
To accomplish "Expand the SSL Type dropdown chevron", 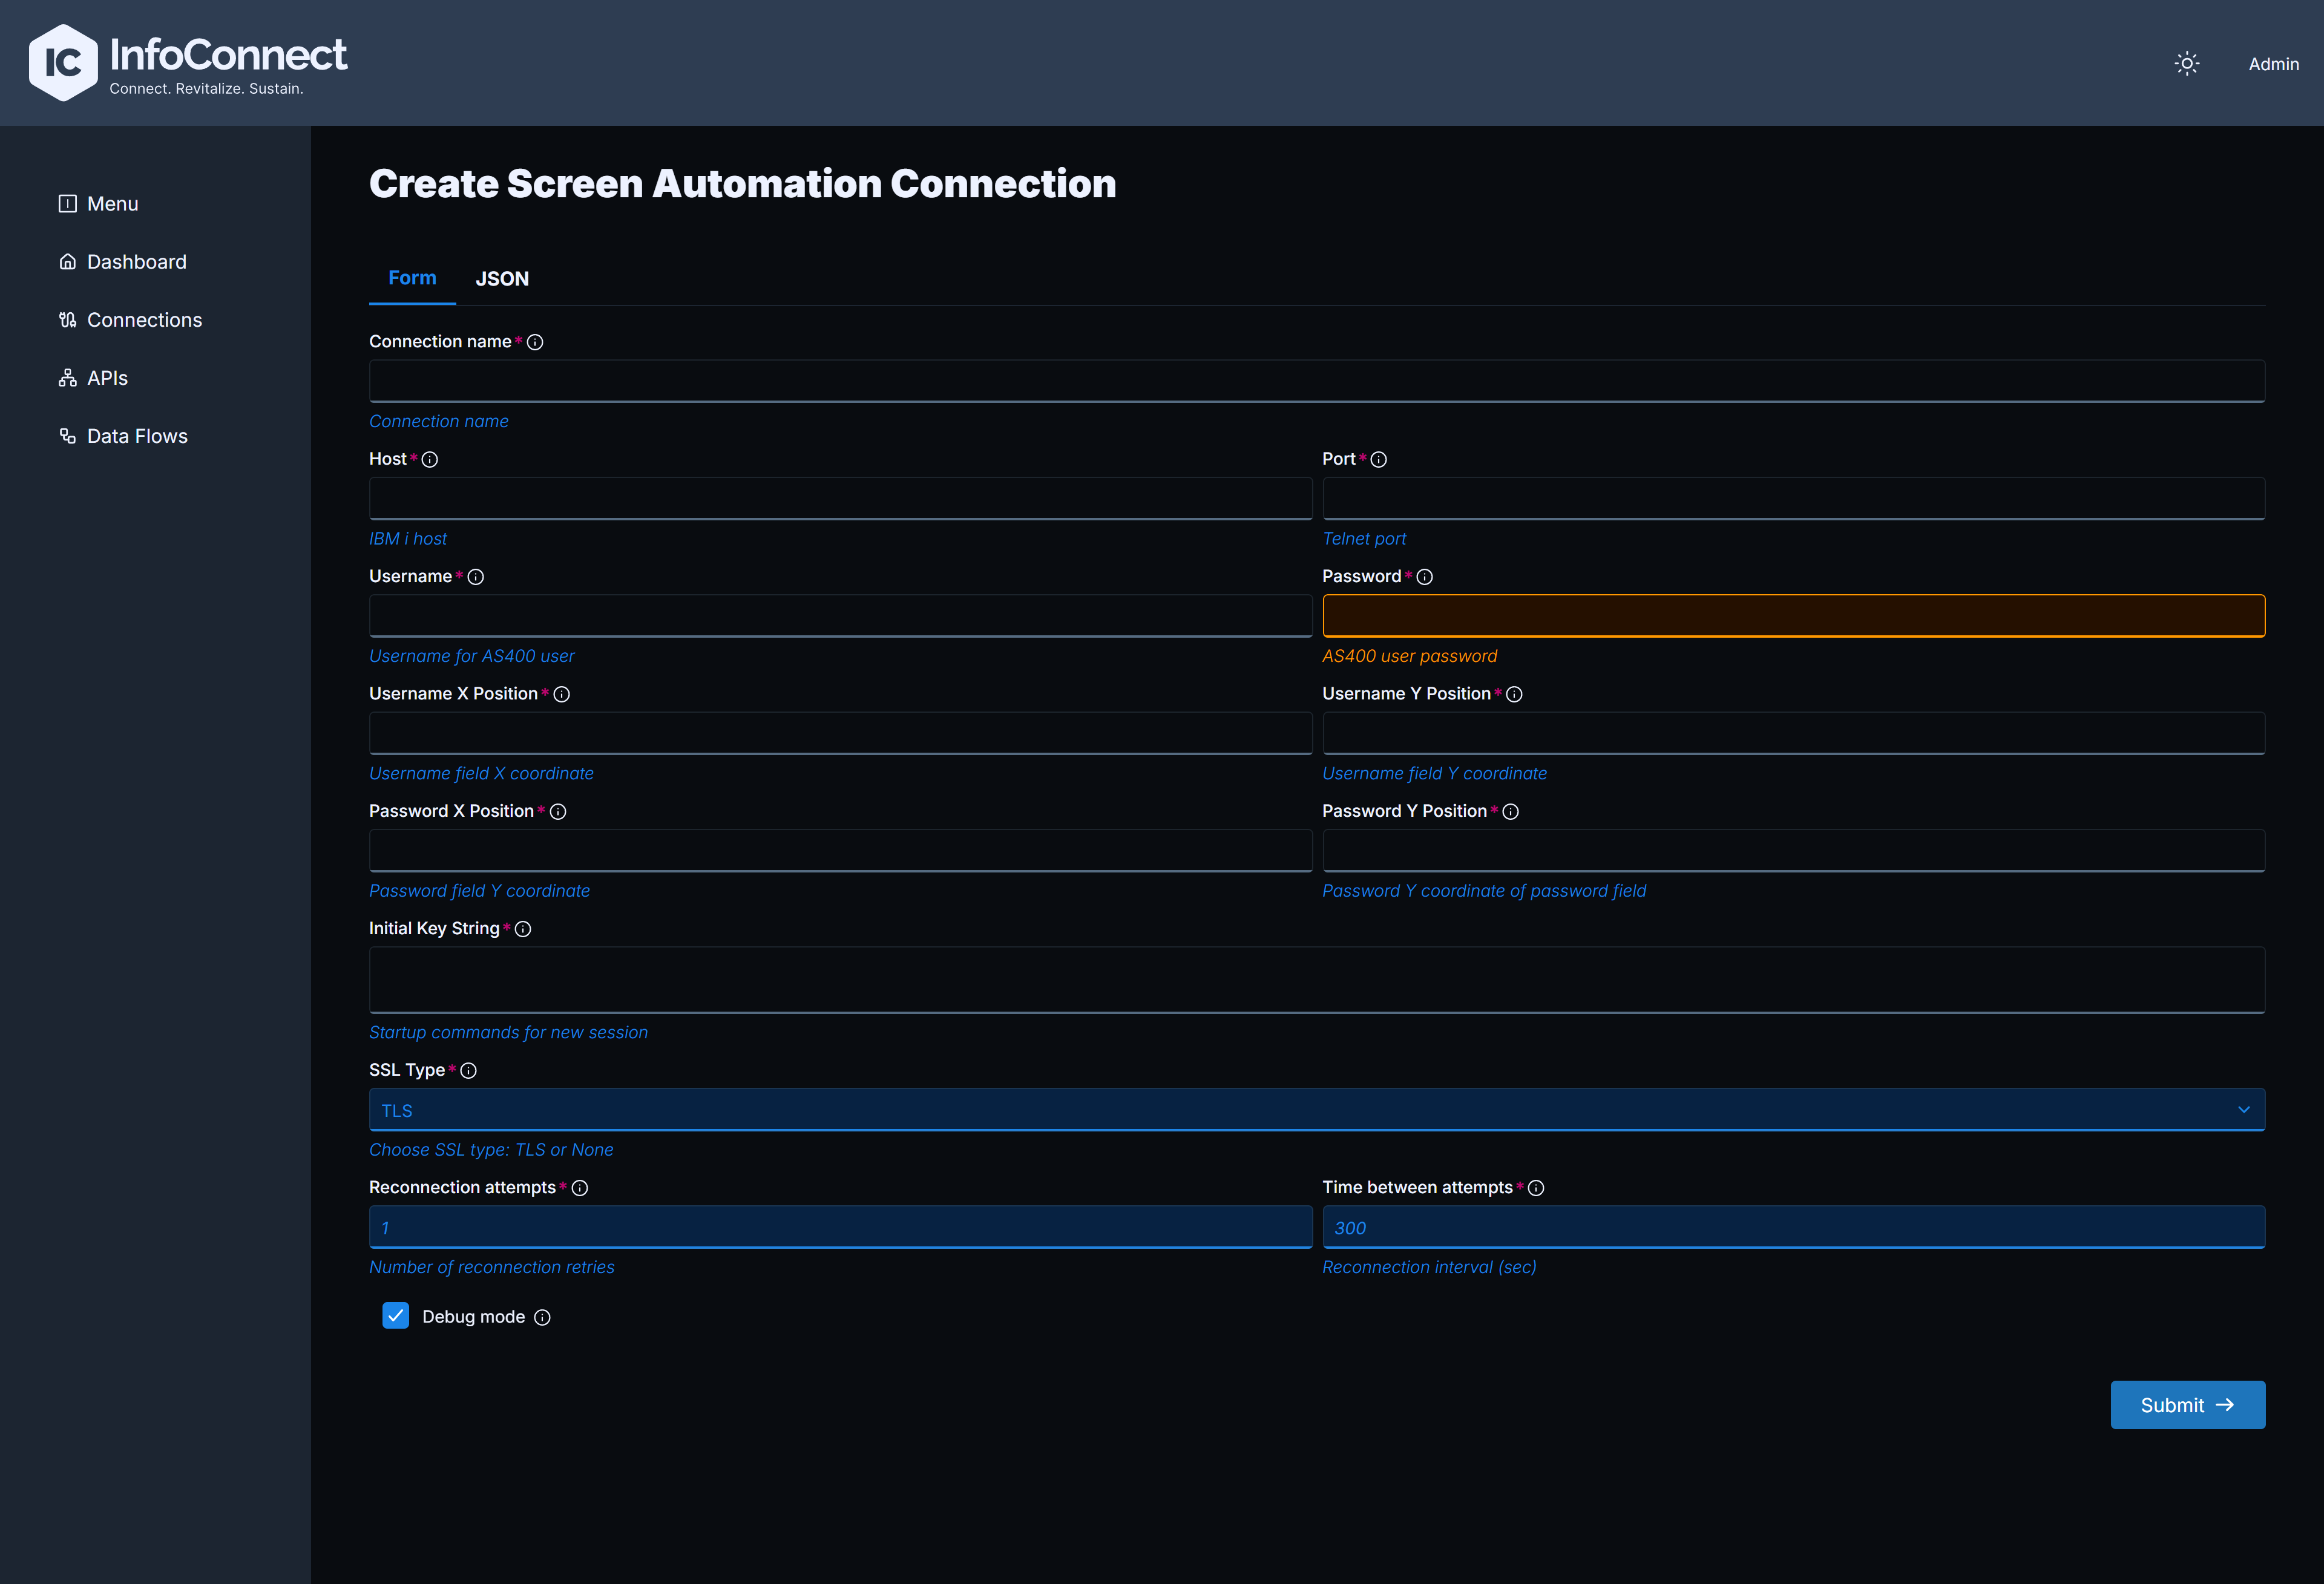I will [x=2243, y=1110].
